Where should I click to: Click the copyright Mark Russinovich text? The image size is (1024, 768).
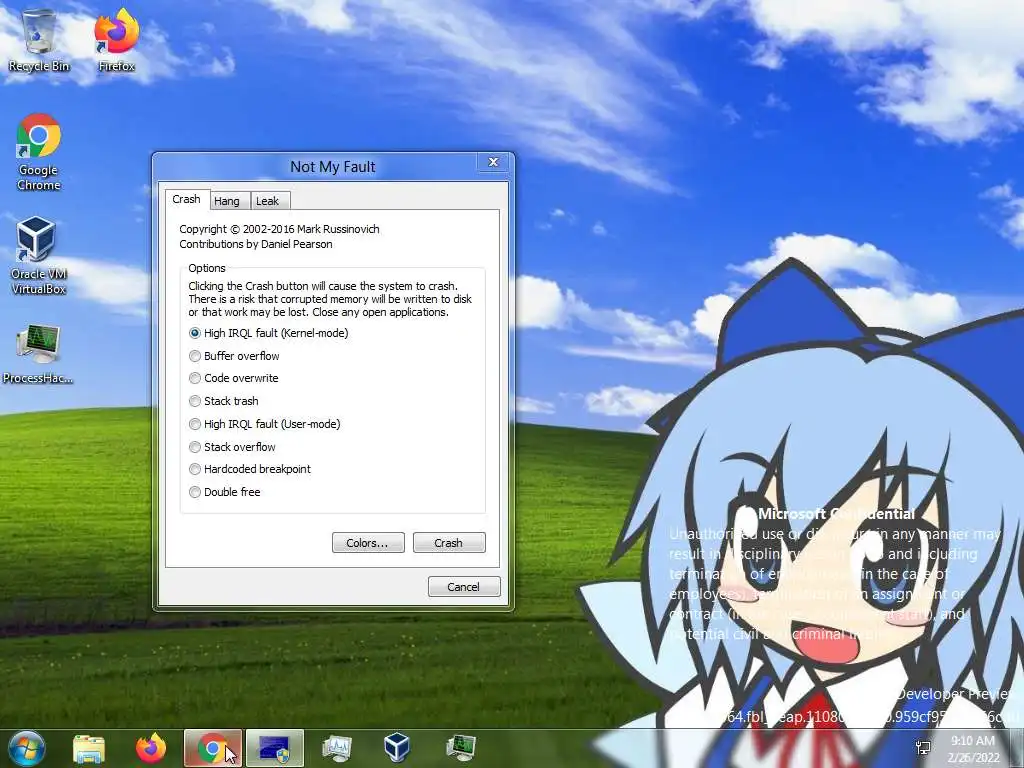[280, 229]
